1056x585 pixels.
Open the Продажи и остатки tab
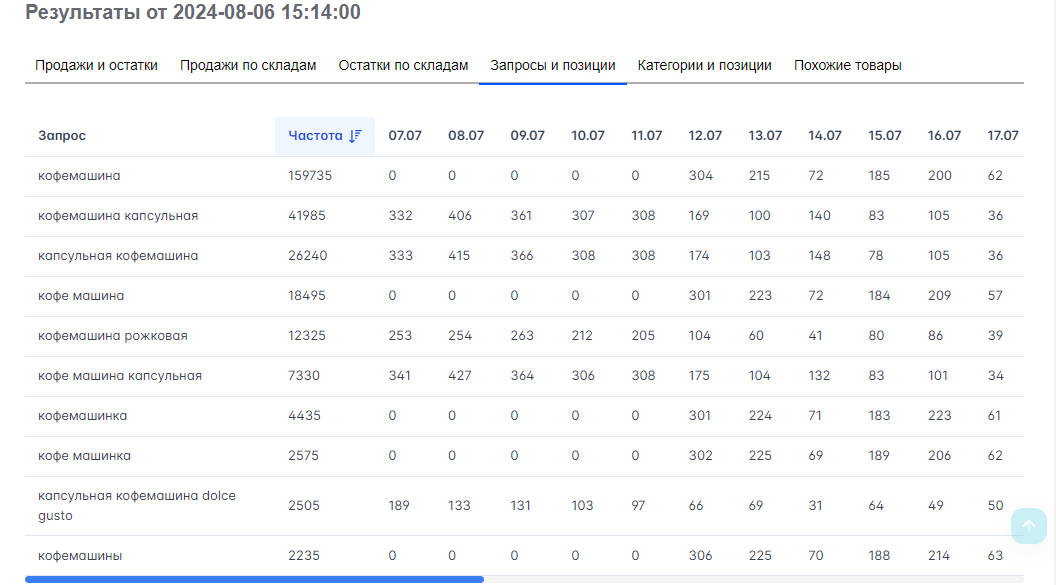pyautogui.click(x=96, y=65)
